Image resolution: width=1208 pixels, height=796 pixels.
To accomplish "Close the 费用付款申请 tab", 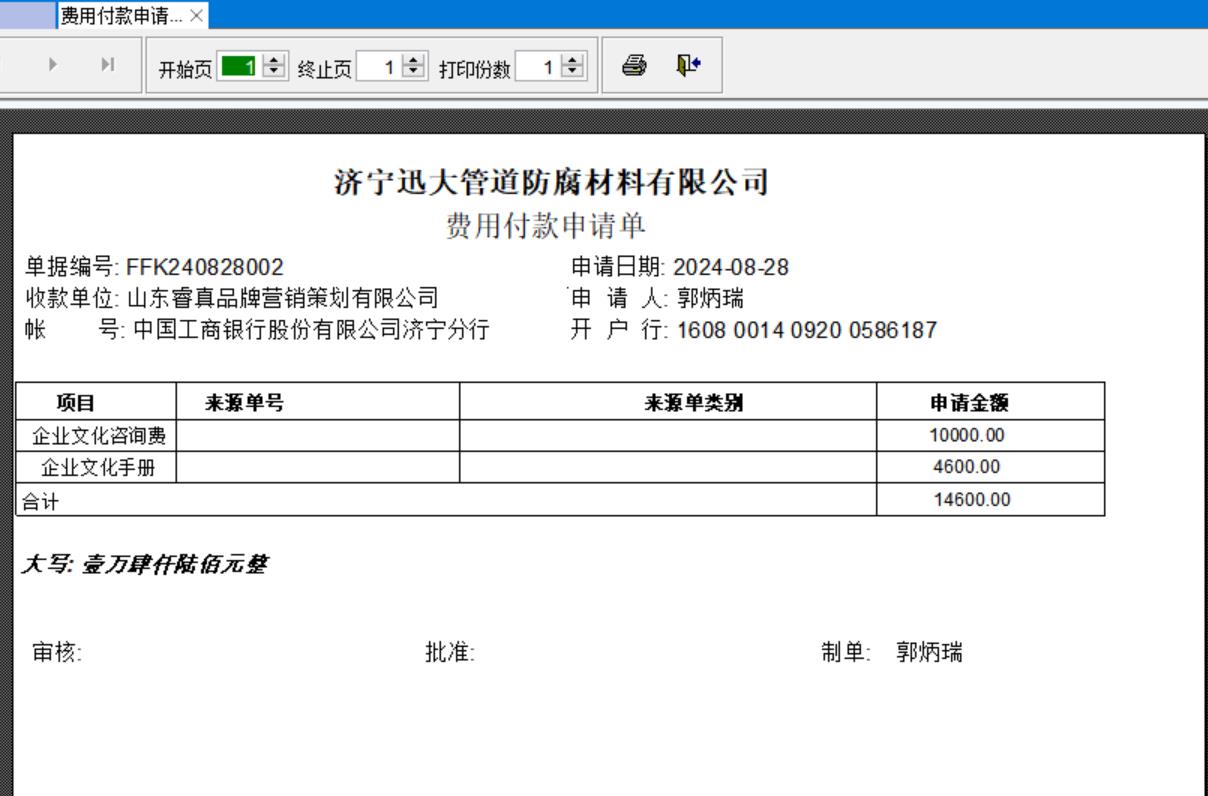I will coord(196,15).
